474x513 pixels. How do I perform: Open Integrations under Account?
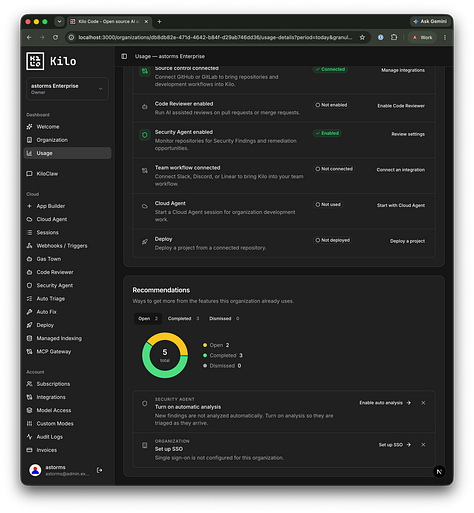[67, 397]
